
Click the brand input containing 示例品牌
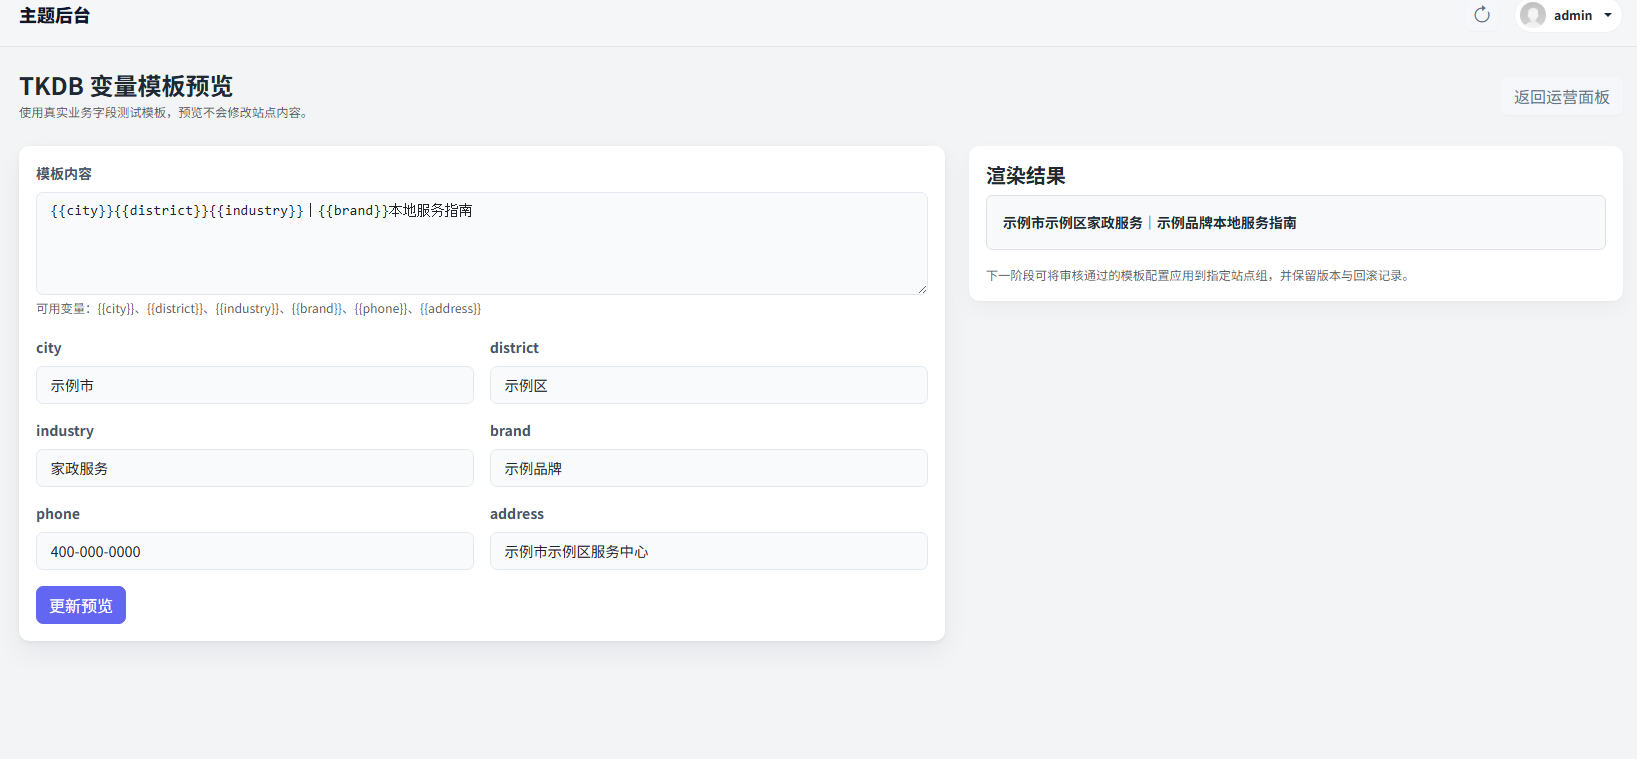click(709, 468)
